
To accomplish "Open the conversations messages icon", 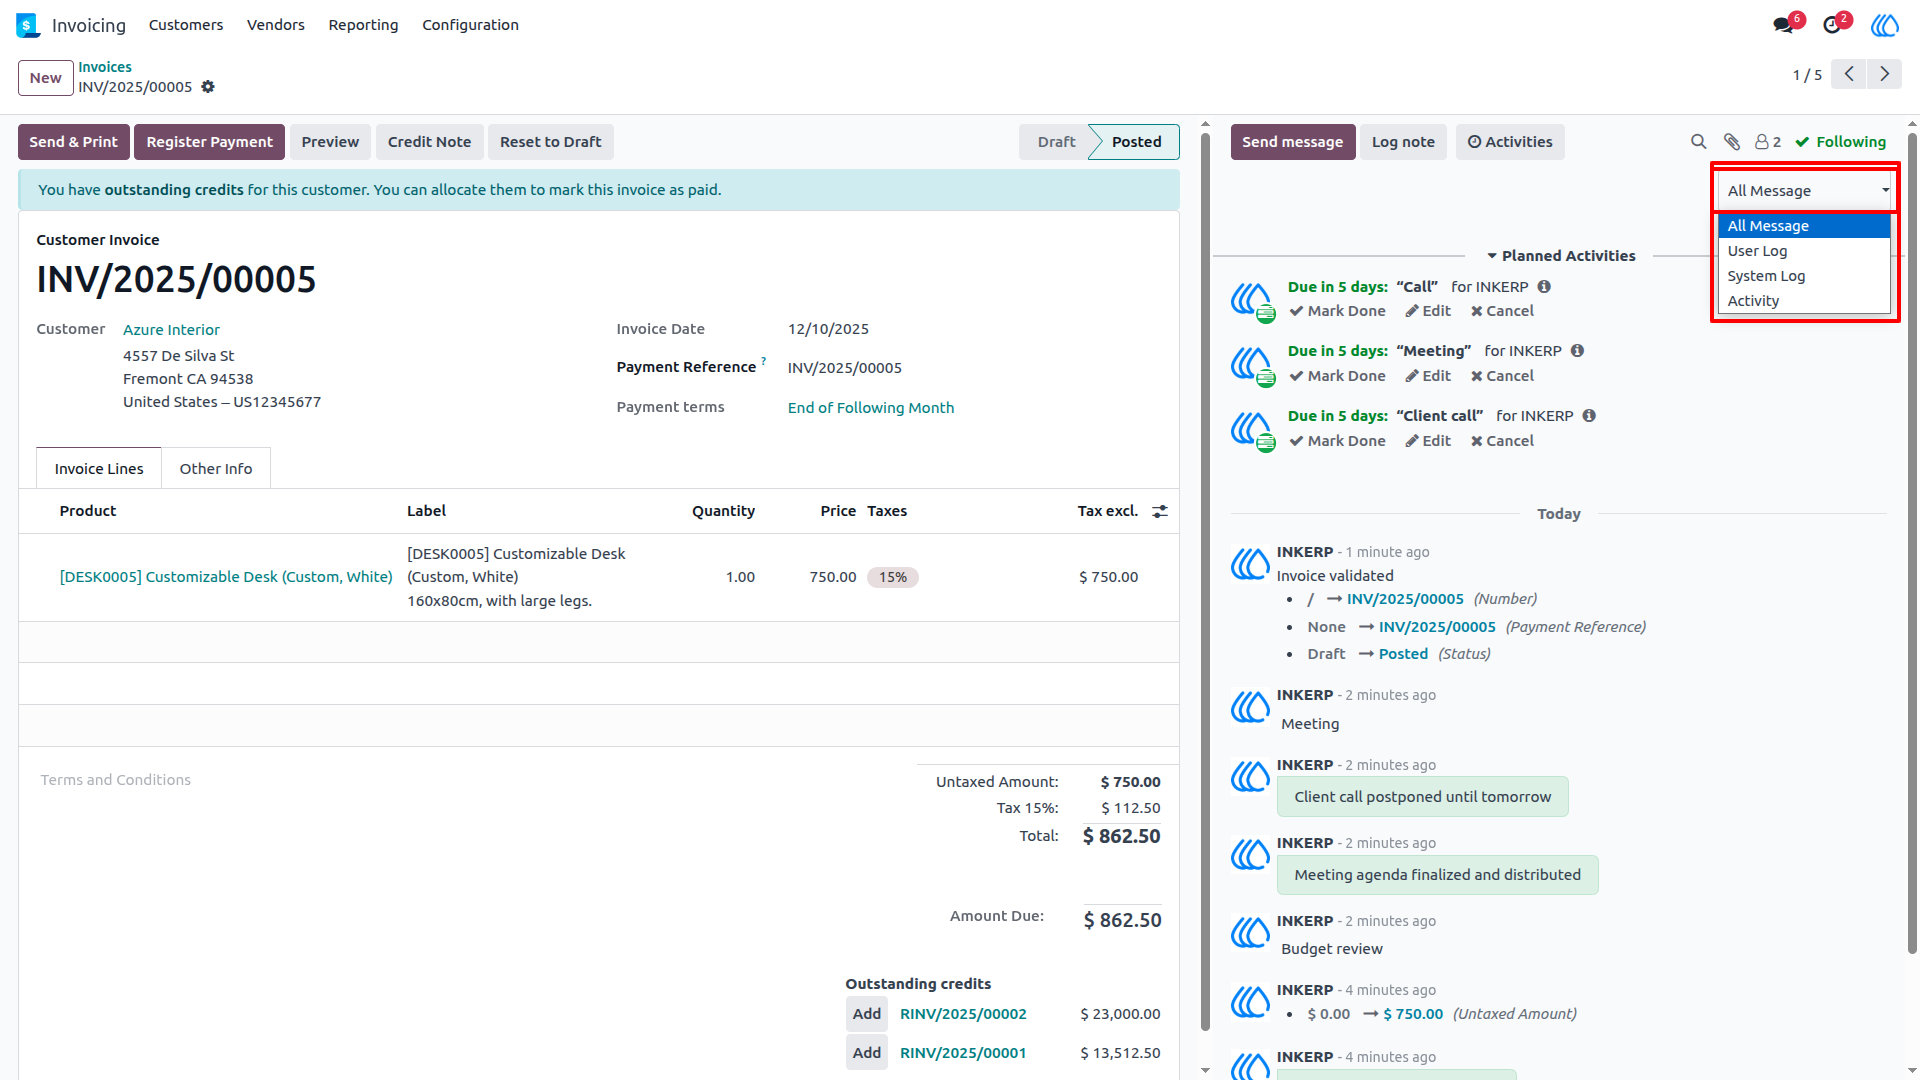I will 1783,25.
